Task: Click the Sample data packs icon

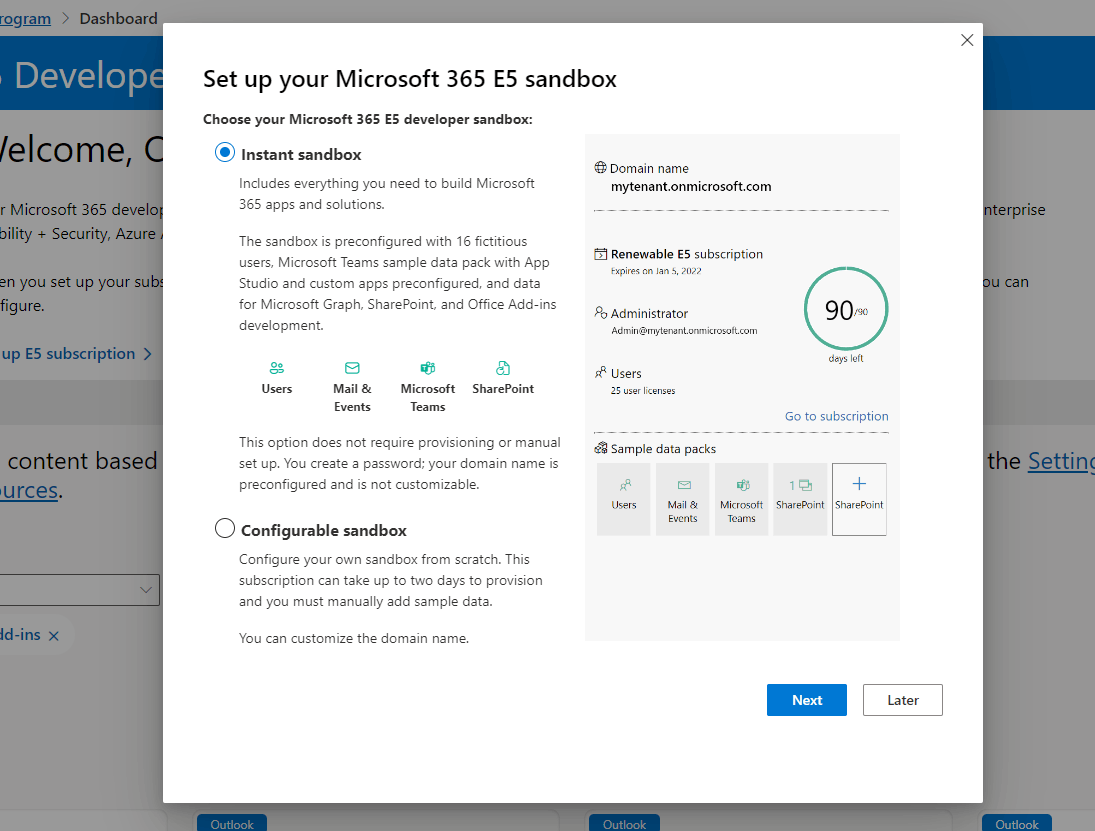Action: click(x=601, y=448)
